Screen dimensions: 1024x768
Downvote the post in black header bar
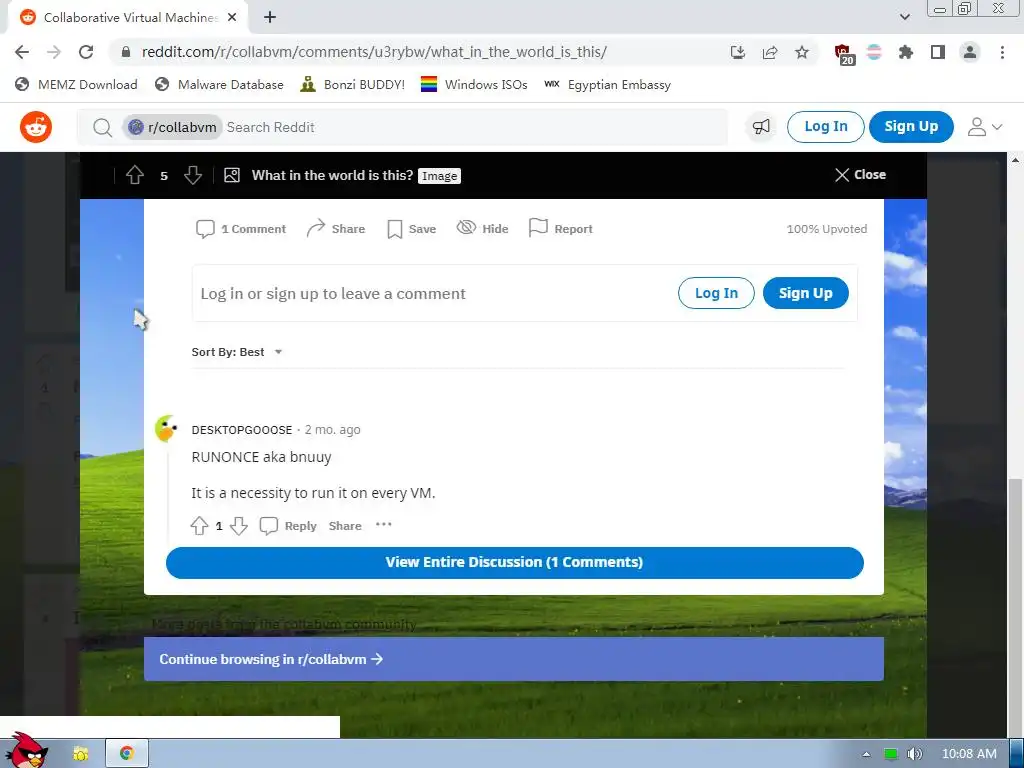click(x=193, y=175)
